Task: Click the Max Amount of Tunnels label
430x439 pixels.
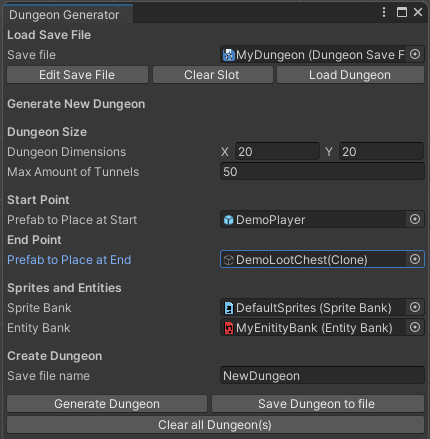Action: point(73,172)
